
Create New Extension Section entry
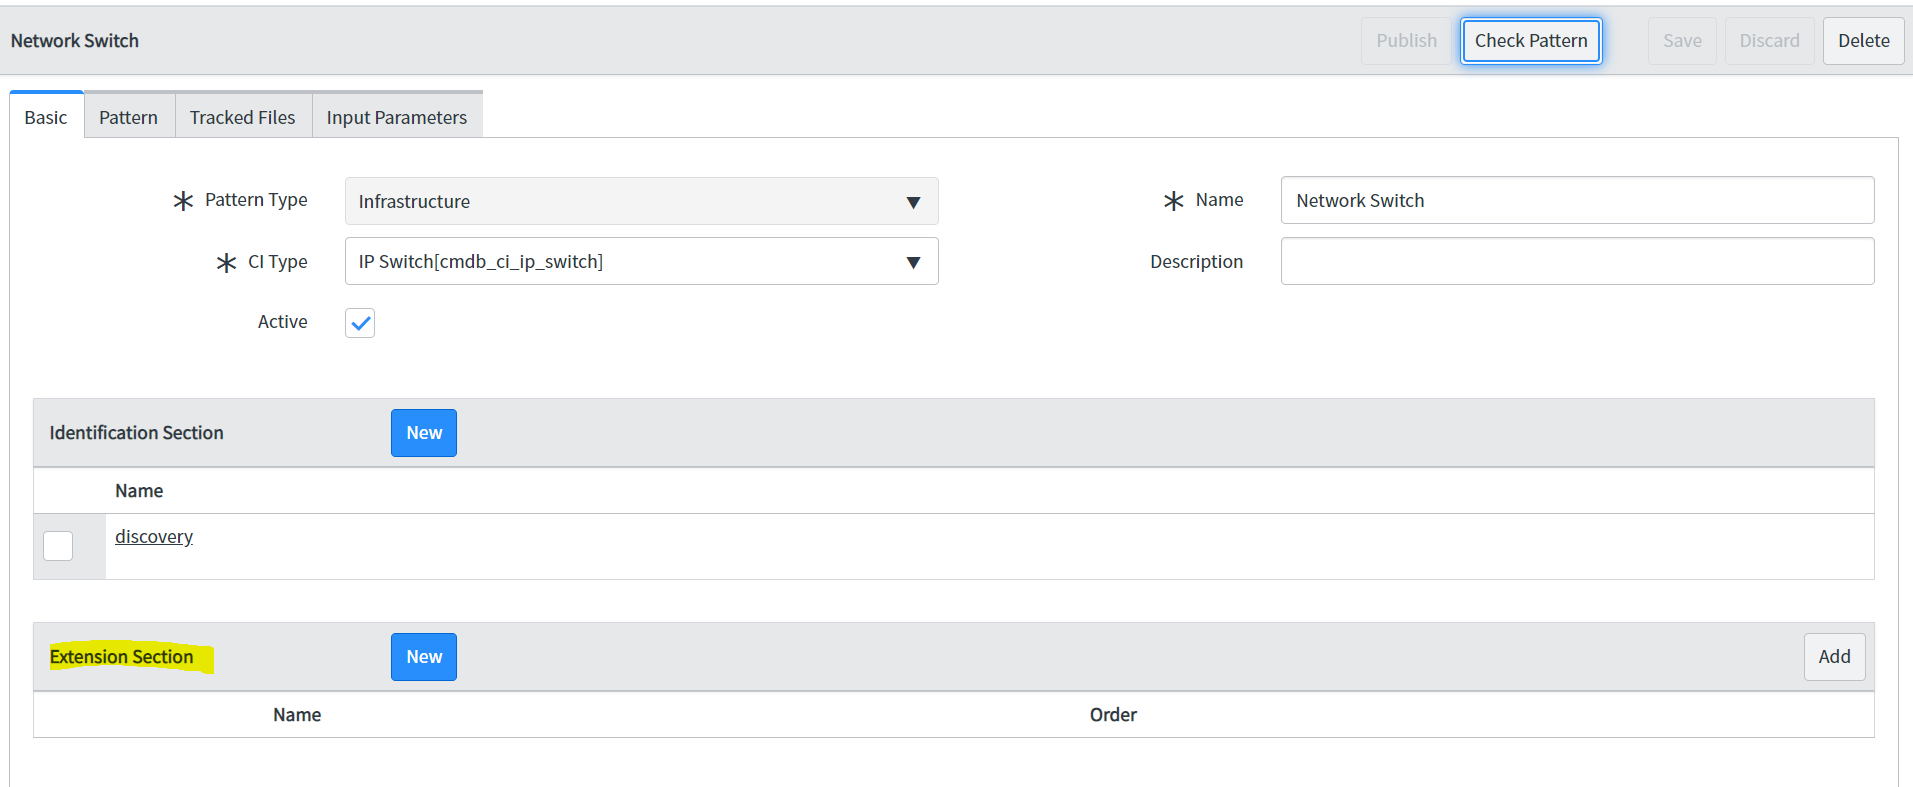tap(424, 657)
